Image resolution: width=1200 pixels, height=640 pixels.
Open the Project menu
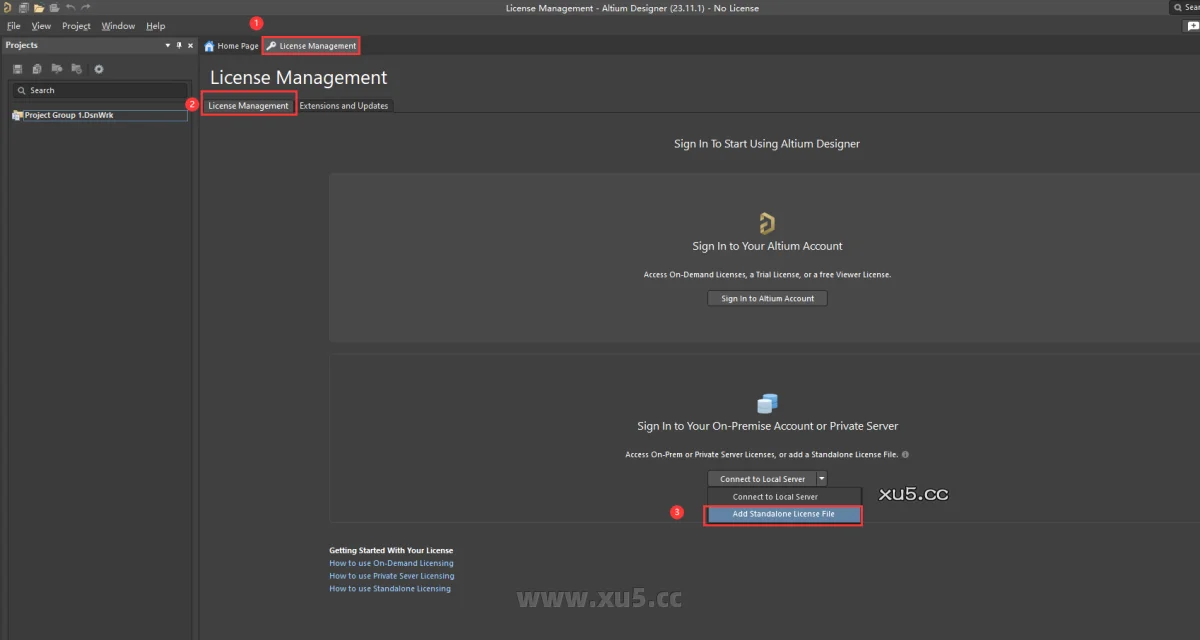(x=76, y=26)
